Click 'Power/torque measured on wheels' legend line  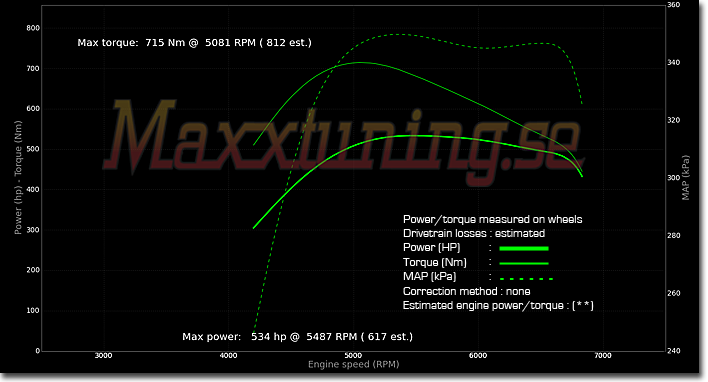[493, 219]
